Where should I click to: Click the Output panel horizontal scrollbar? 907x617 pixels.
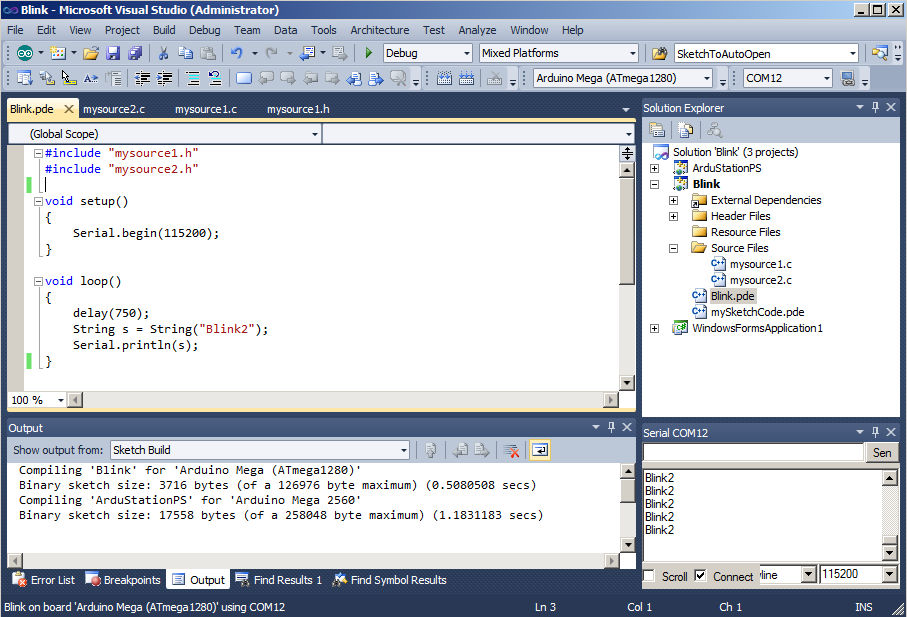coord(312,560)
